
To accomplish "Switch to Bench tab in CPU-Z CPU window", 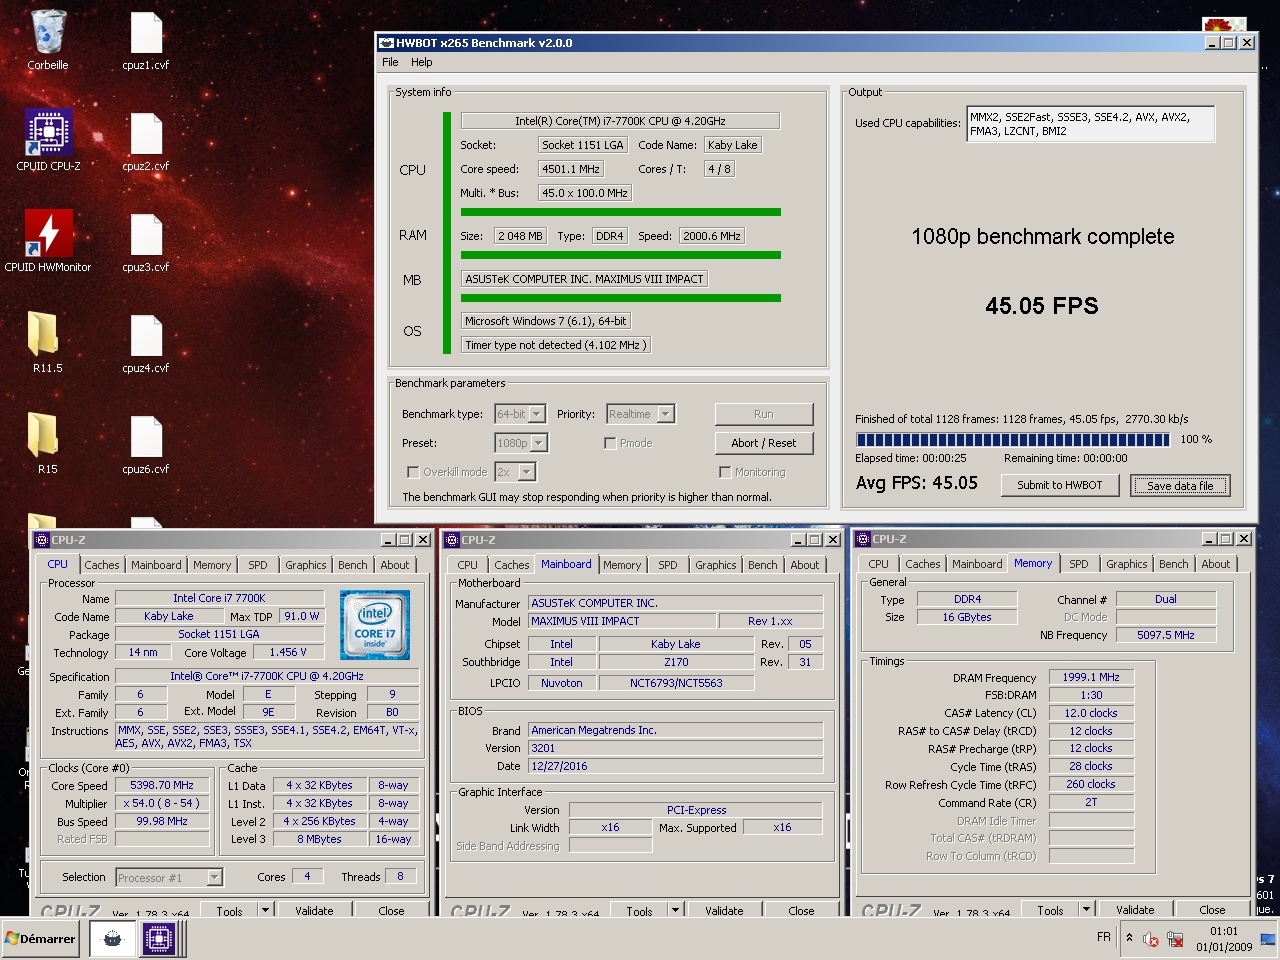I will [x=352, y=565].
